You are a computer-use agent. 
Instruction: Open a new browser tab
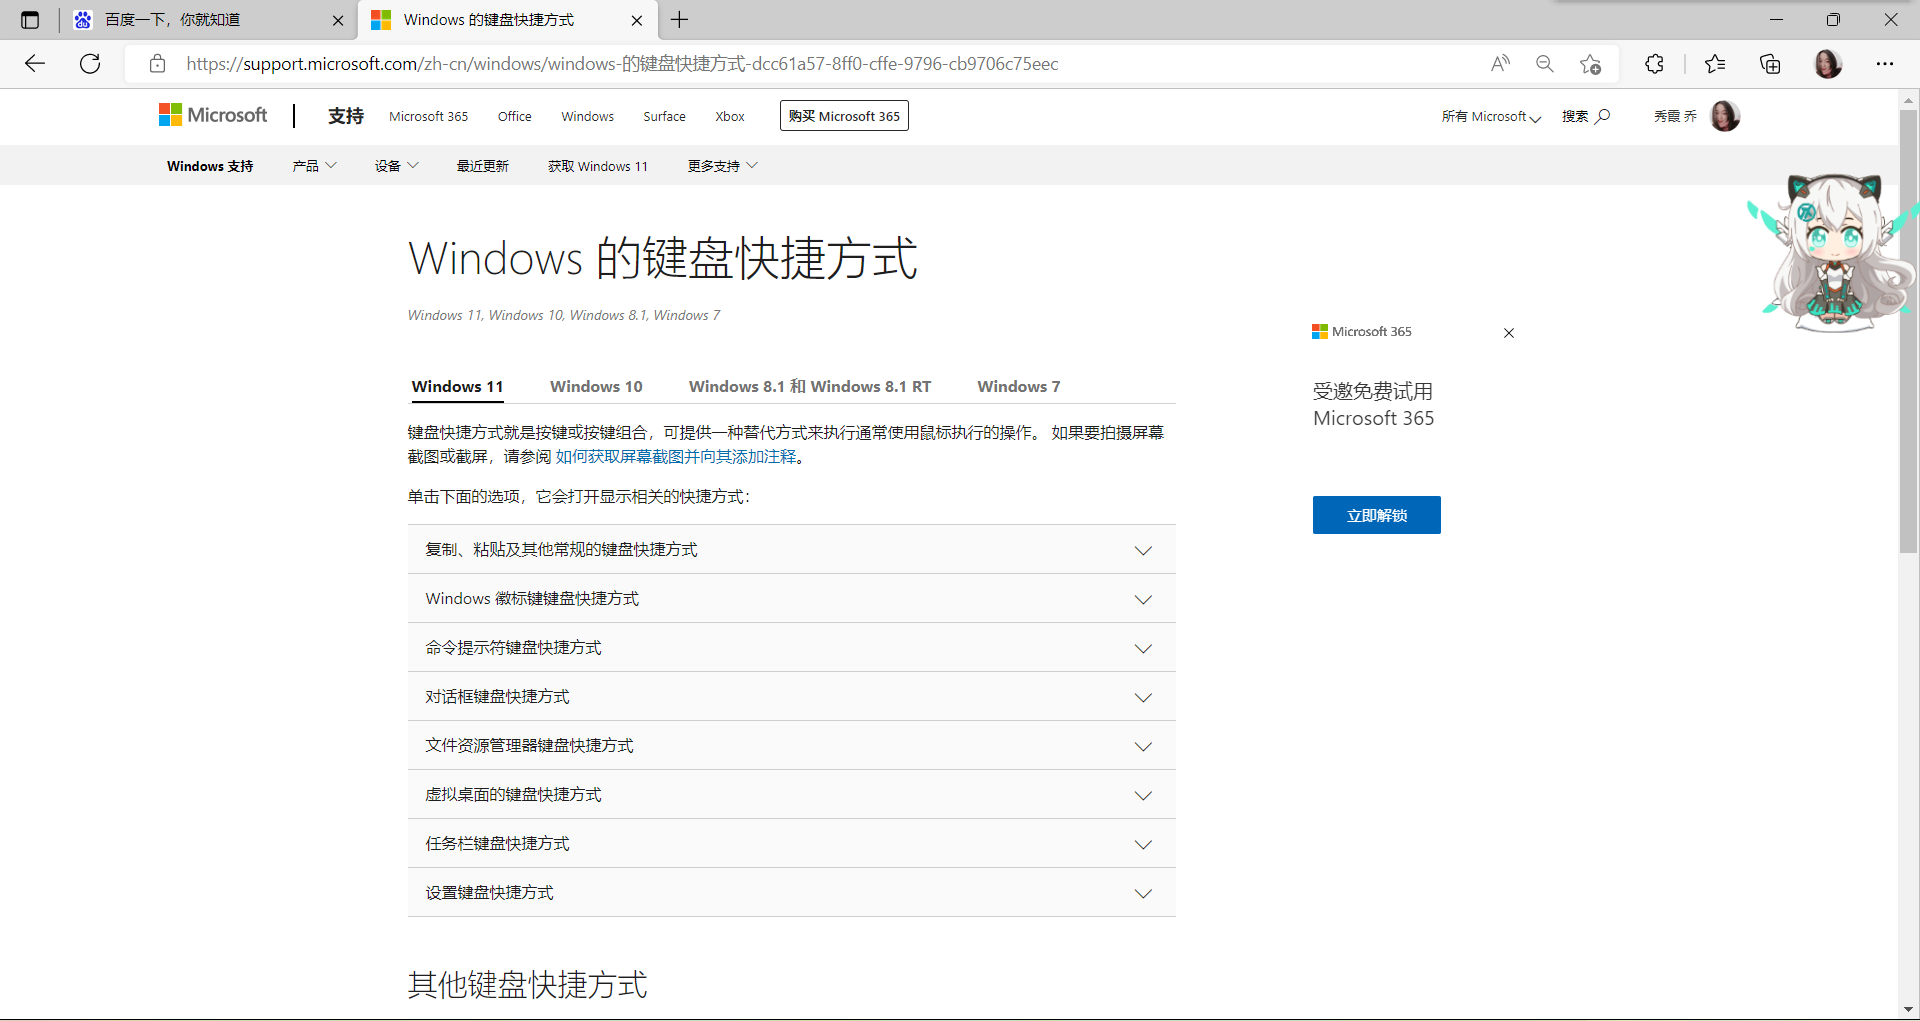click(x=680, y=20)
